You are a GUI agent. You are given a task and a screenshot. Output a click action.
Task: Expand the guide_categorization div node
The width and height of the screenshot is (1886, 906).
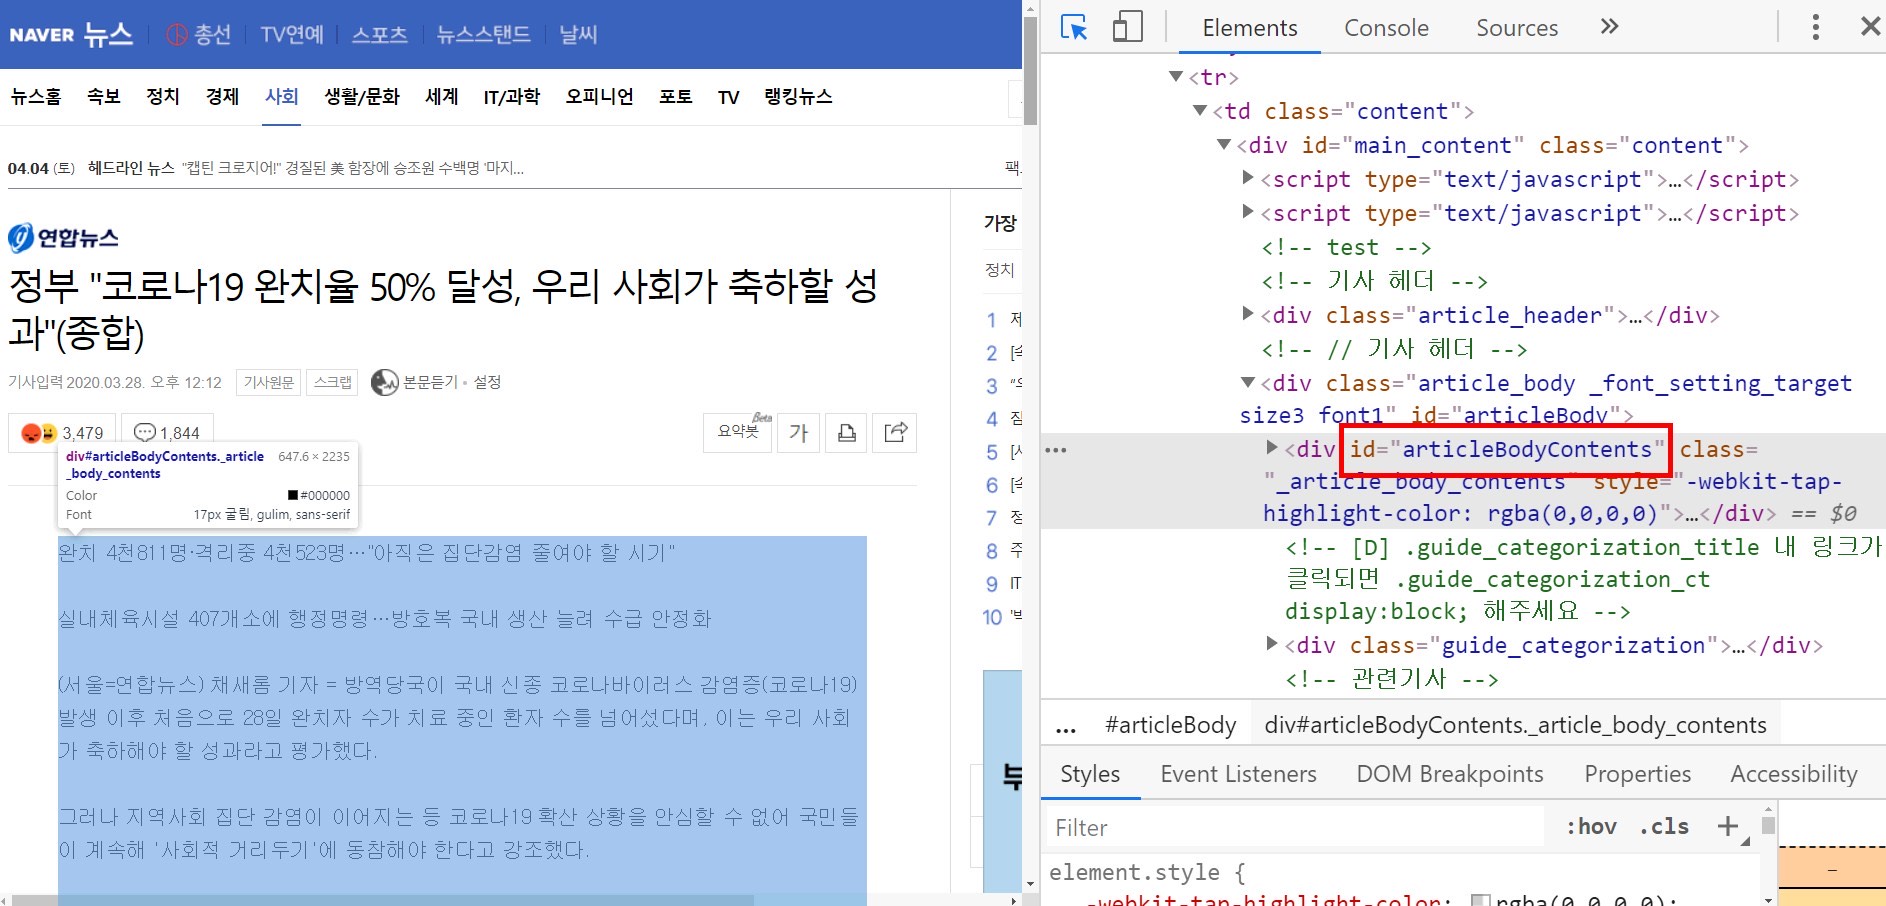[x=1272, y=644]
